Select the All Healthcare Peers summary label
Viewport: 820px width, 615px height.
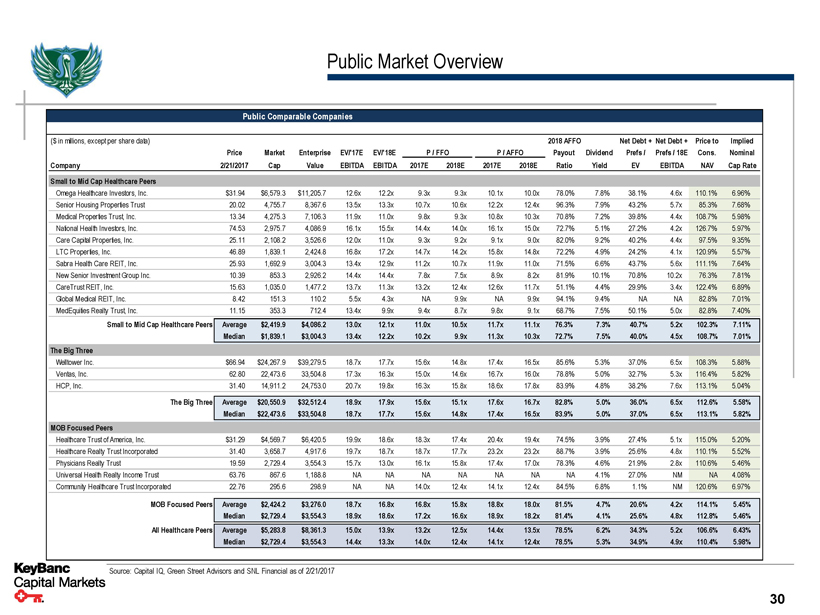coord(172,531)
